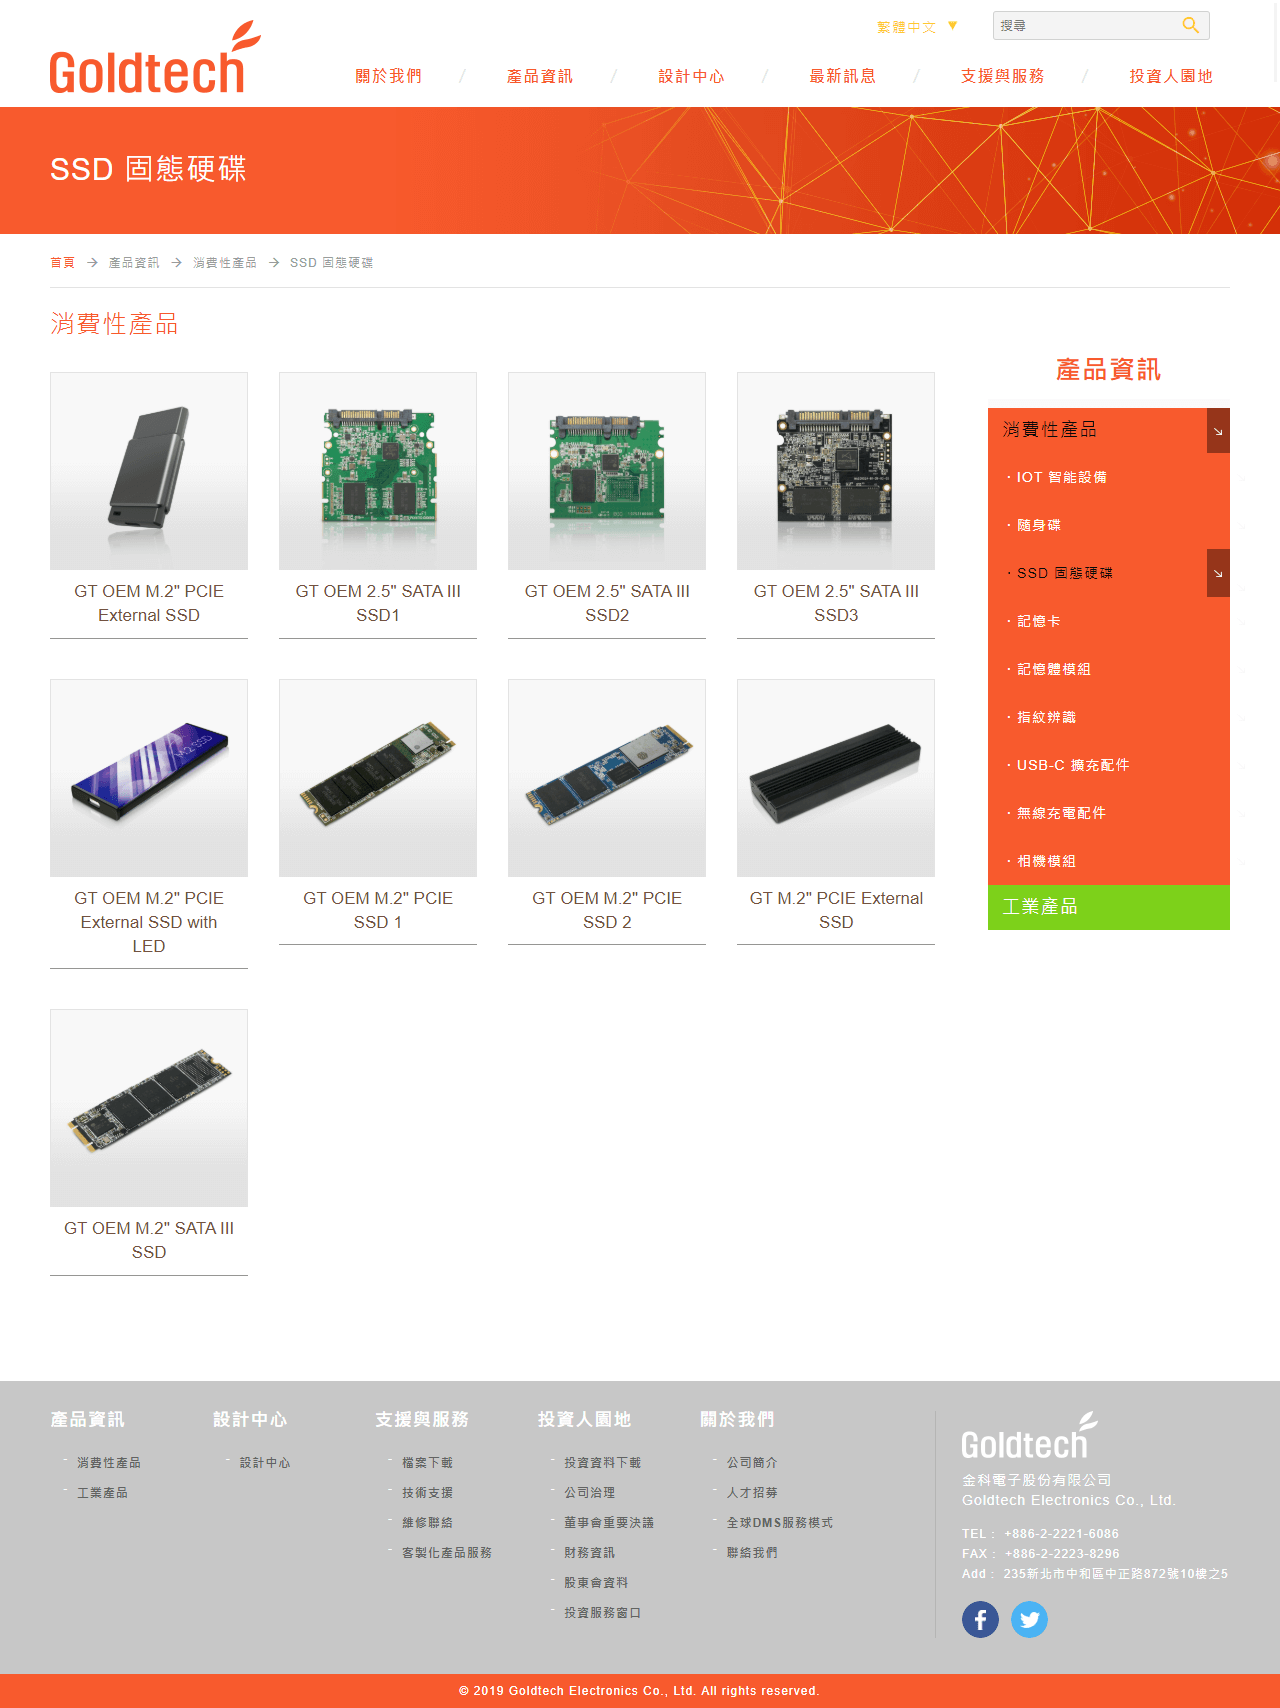Collapse the 消費性產品 sidebar arrow
Viewport: 1280px width, 1708px height.
(1218, 430)
